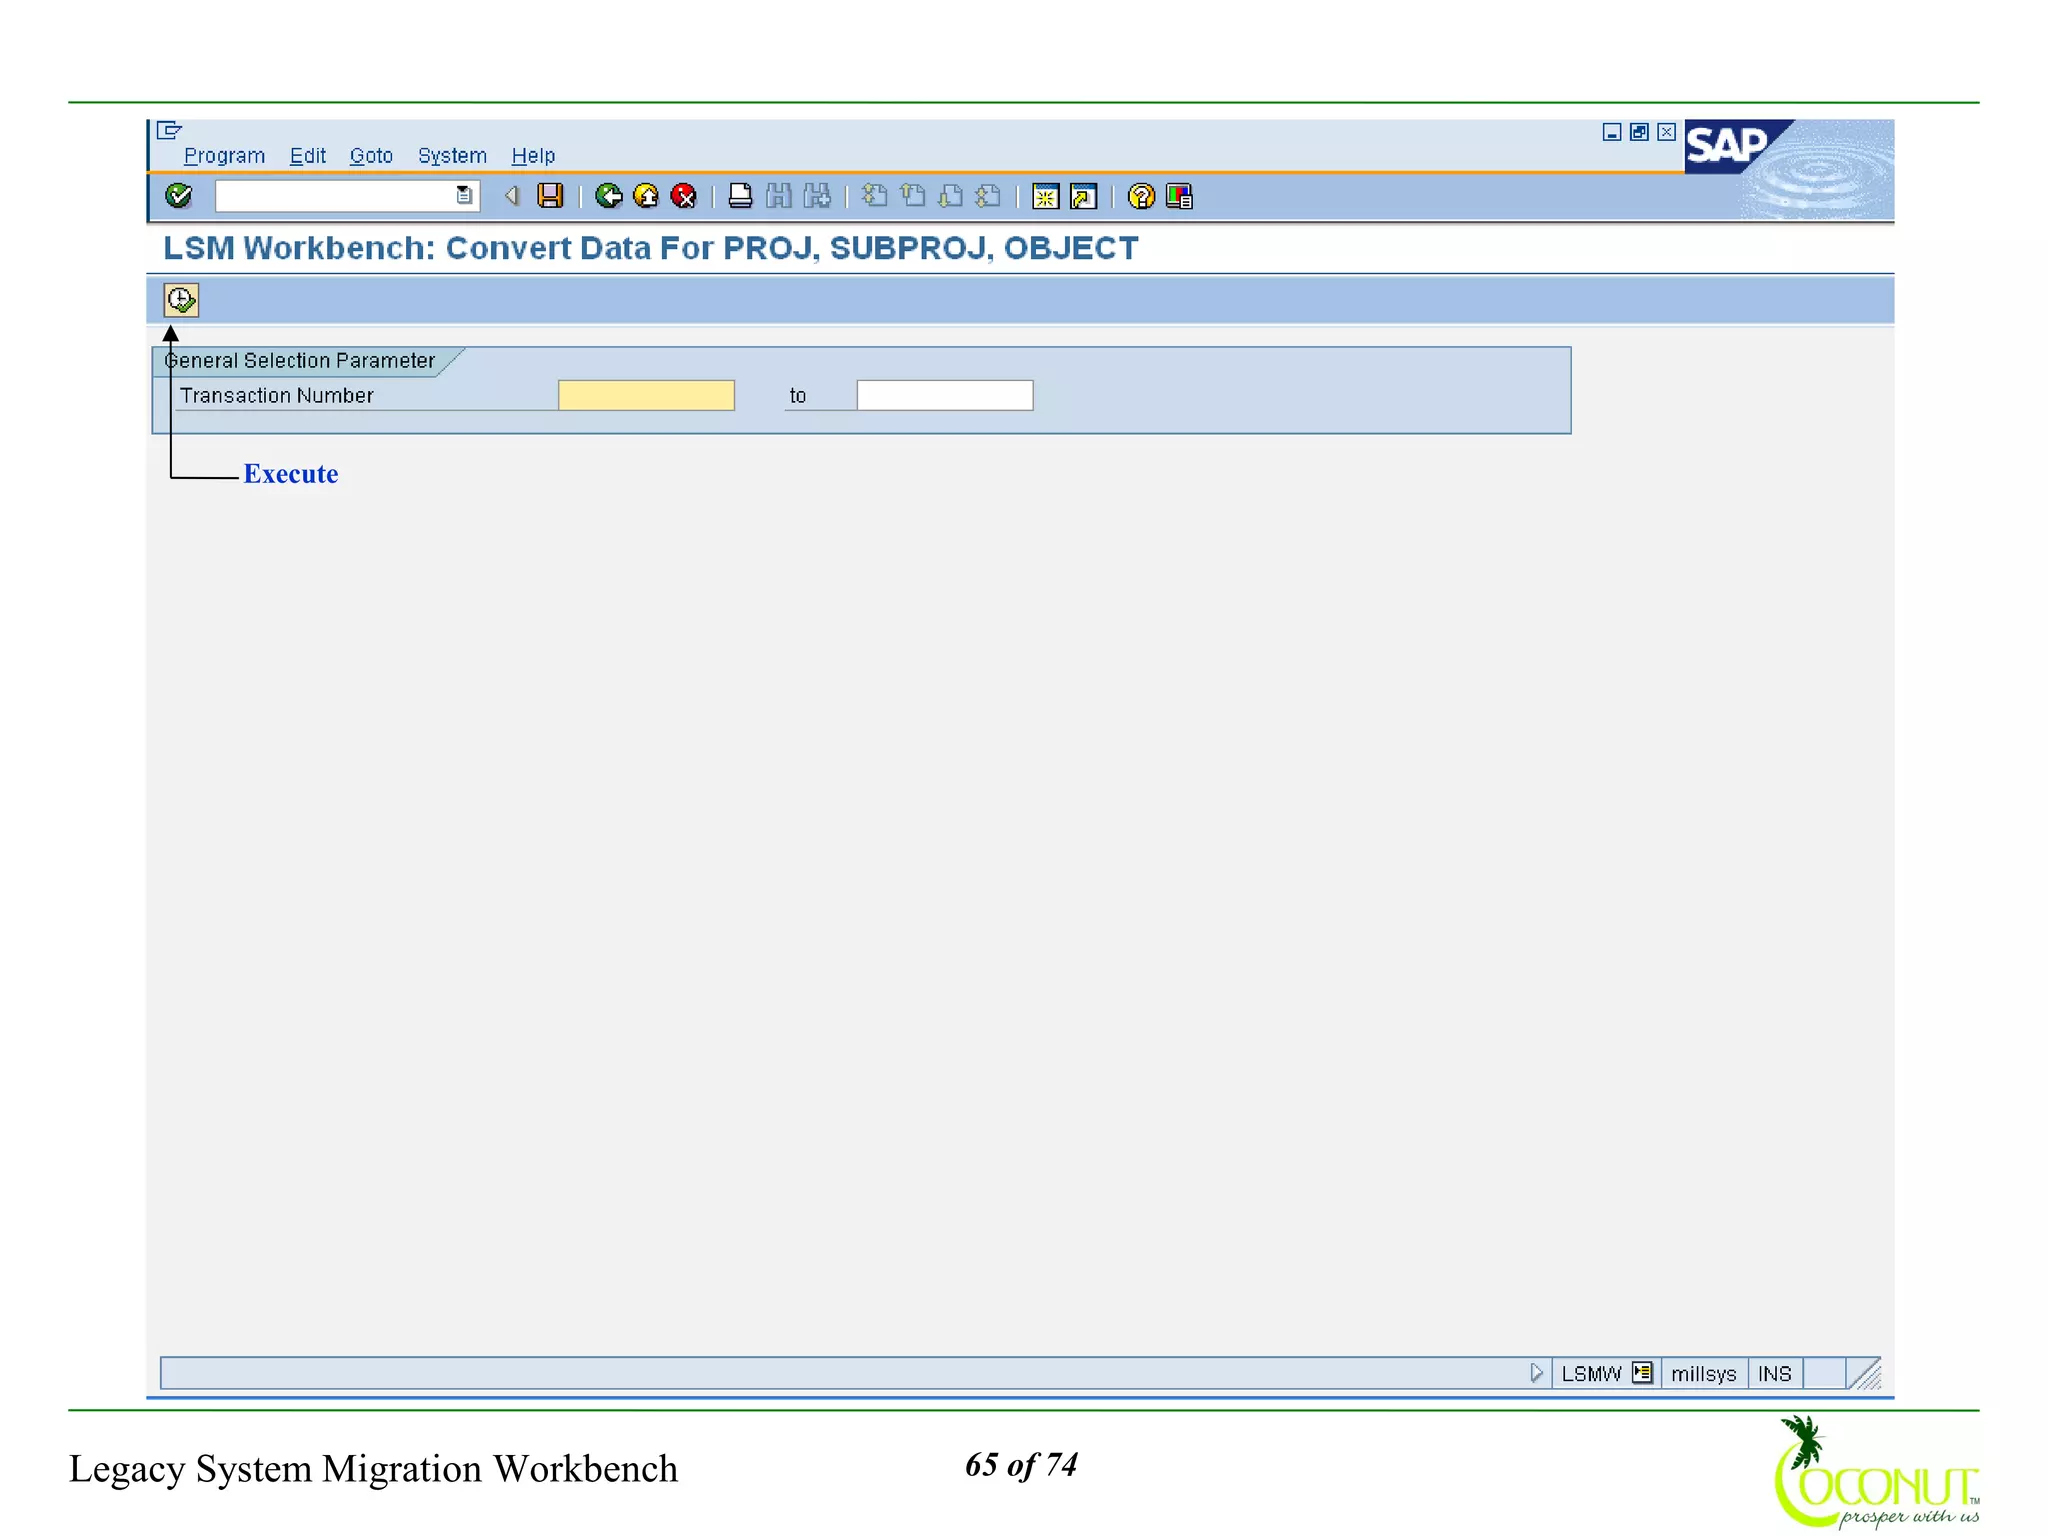Open the command field history dropdown
This screenshot has width=2048, height=1536.
tap(464, 196)
